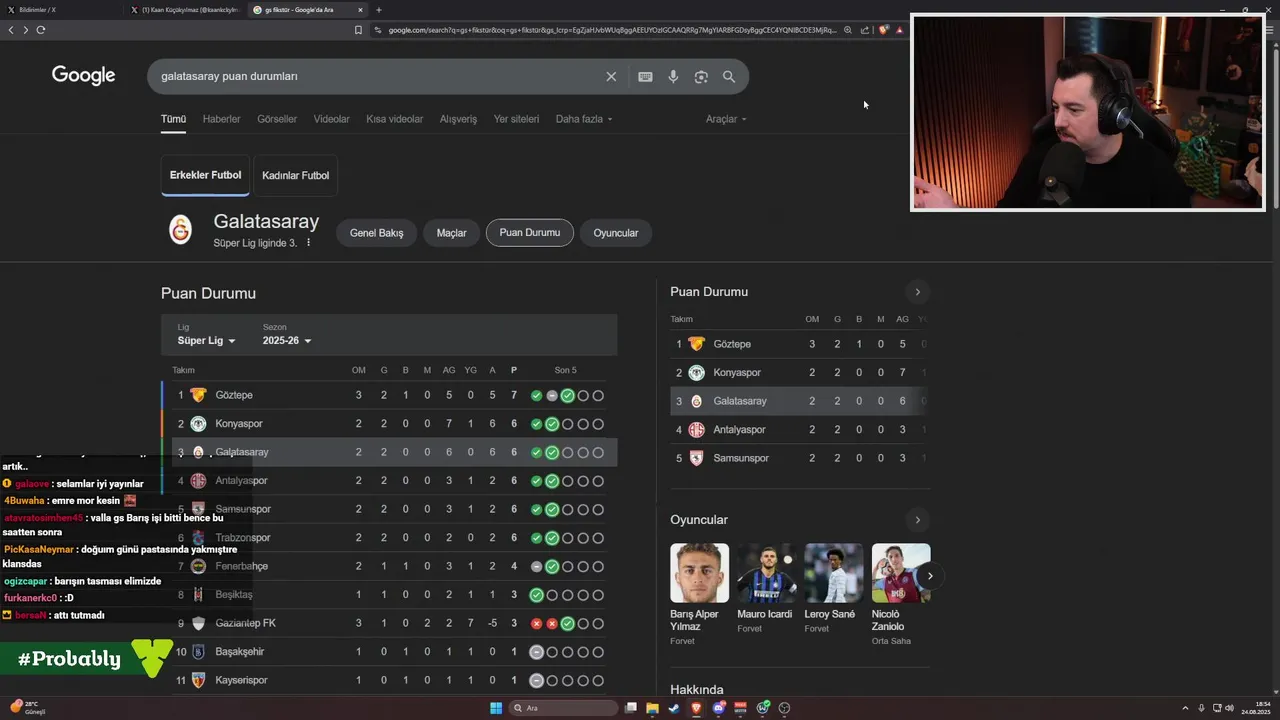Show hidden system tray icons
This screenshot has height=720, width=1280.
tap(1187, 708)
